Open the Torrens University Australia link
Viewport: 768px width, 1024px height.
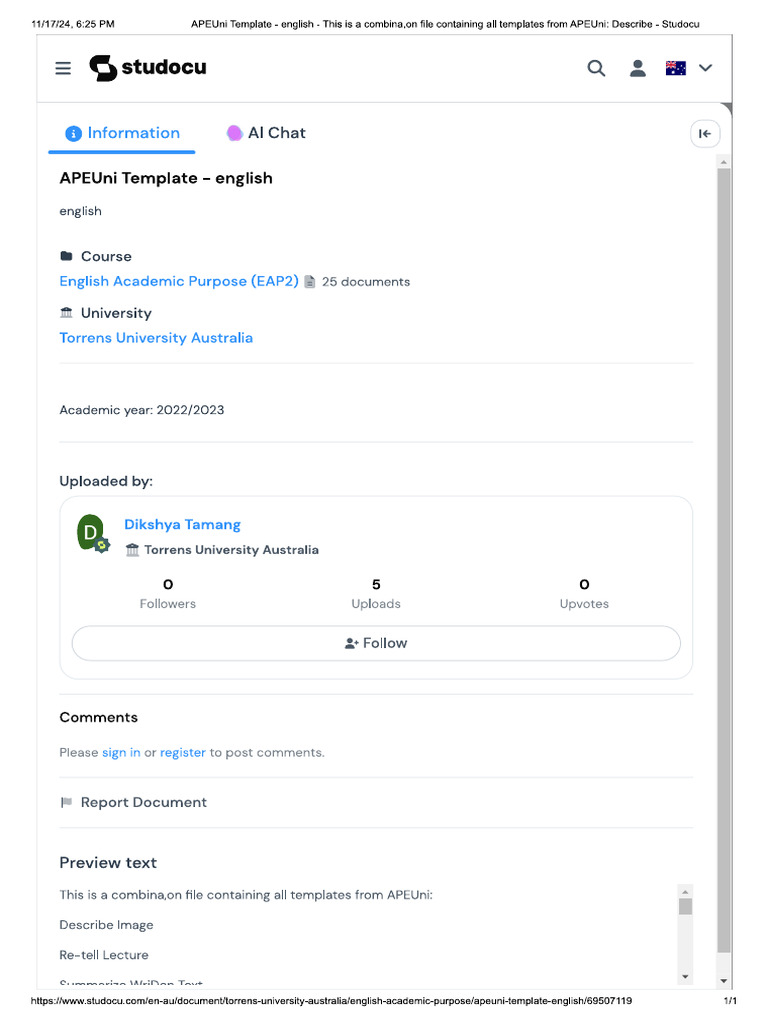click(156, 338)
